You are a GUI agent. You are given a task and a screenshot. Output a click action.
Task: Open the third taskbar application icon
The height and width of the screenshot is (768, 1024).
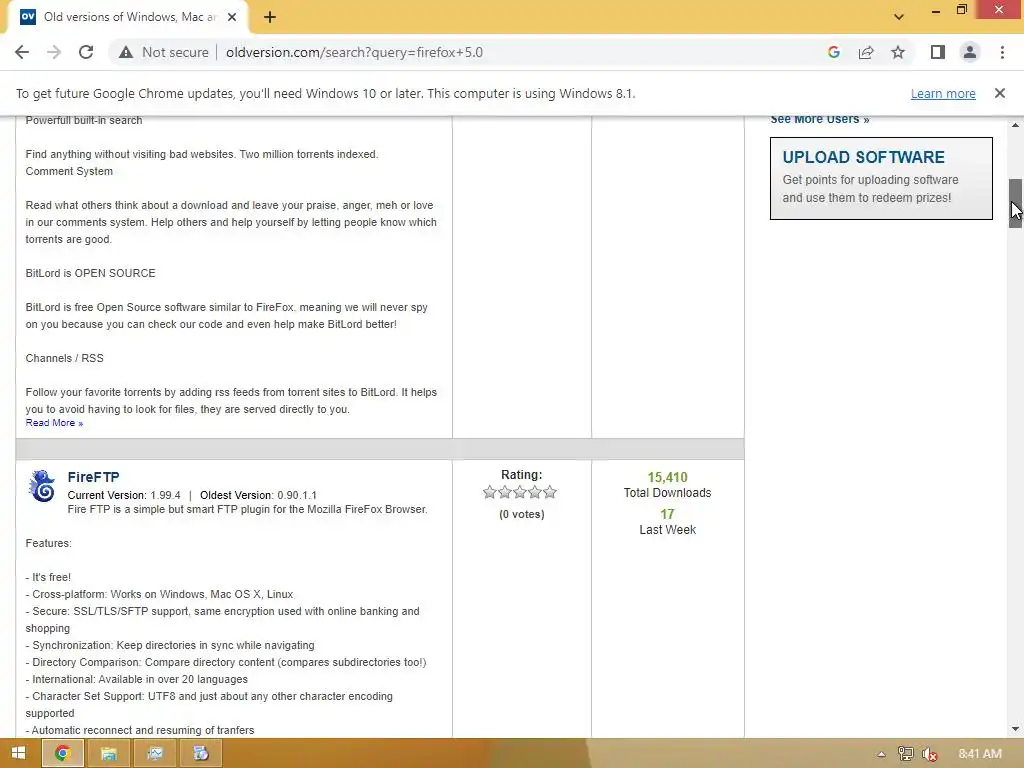point(155,754)
